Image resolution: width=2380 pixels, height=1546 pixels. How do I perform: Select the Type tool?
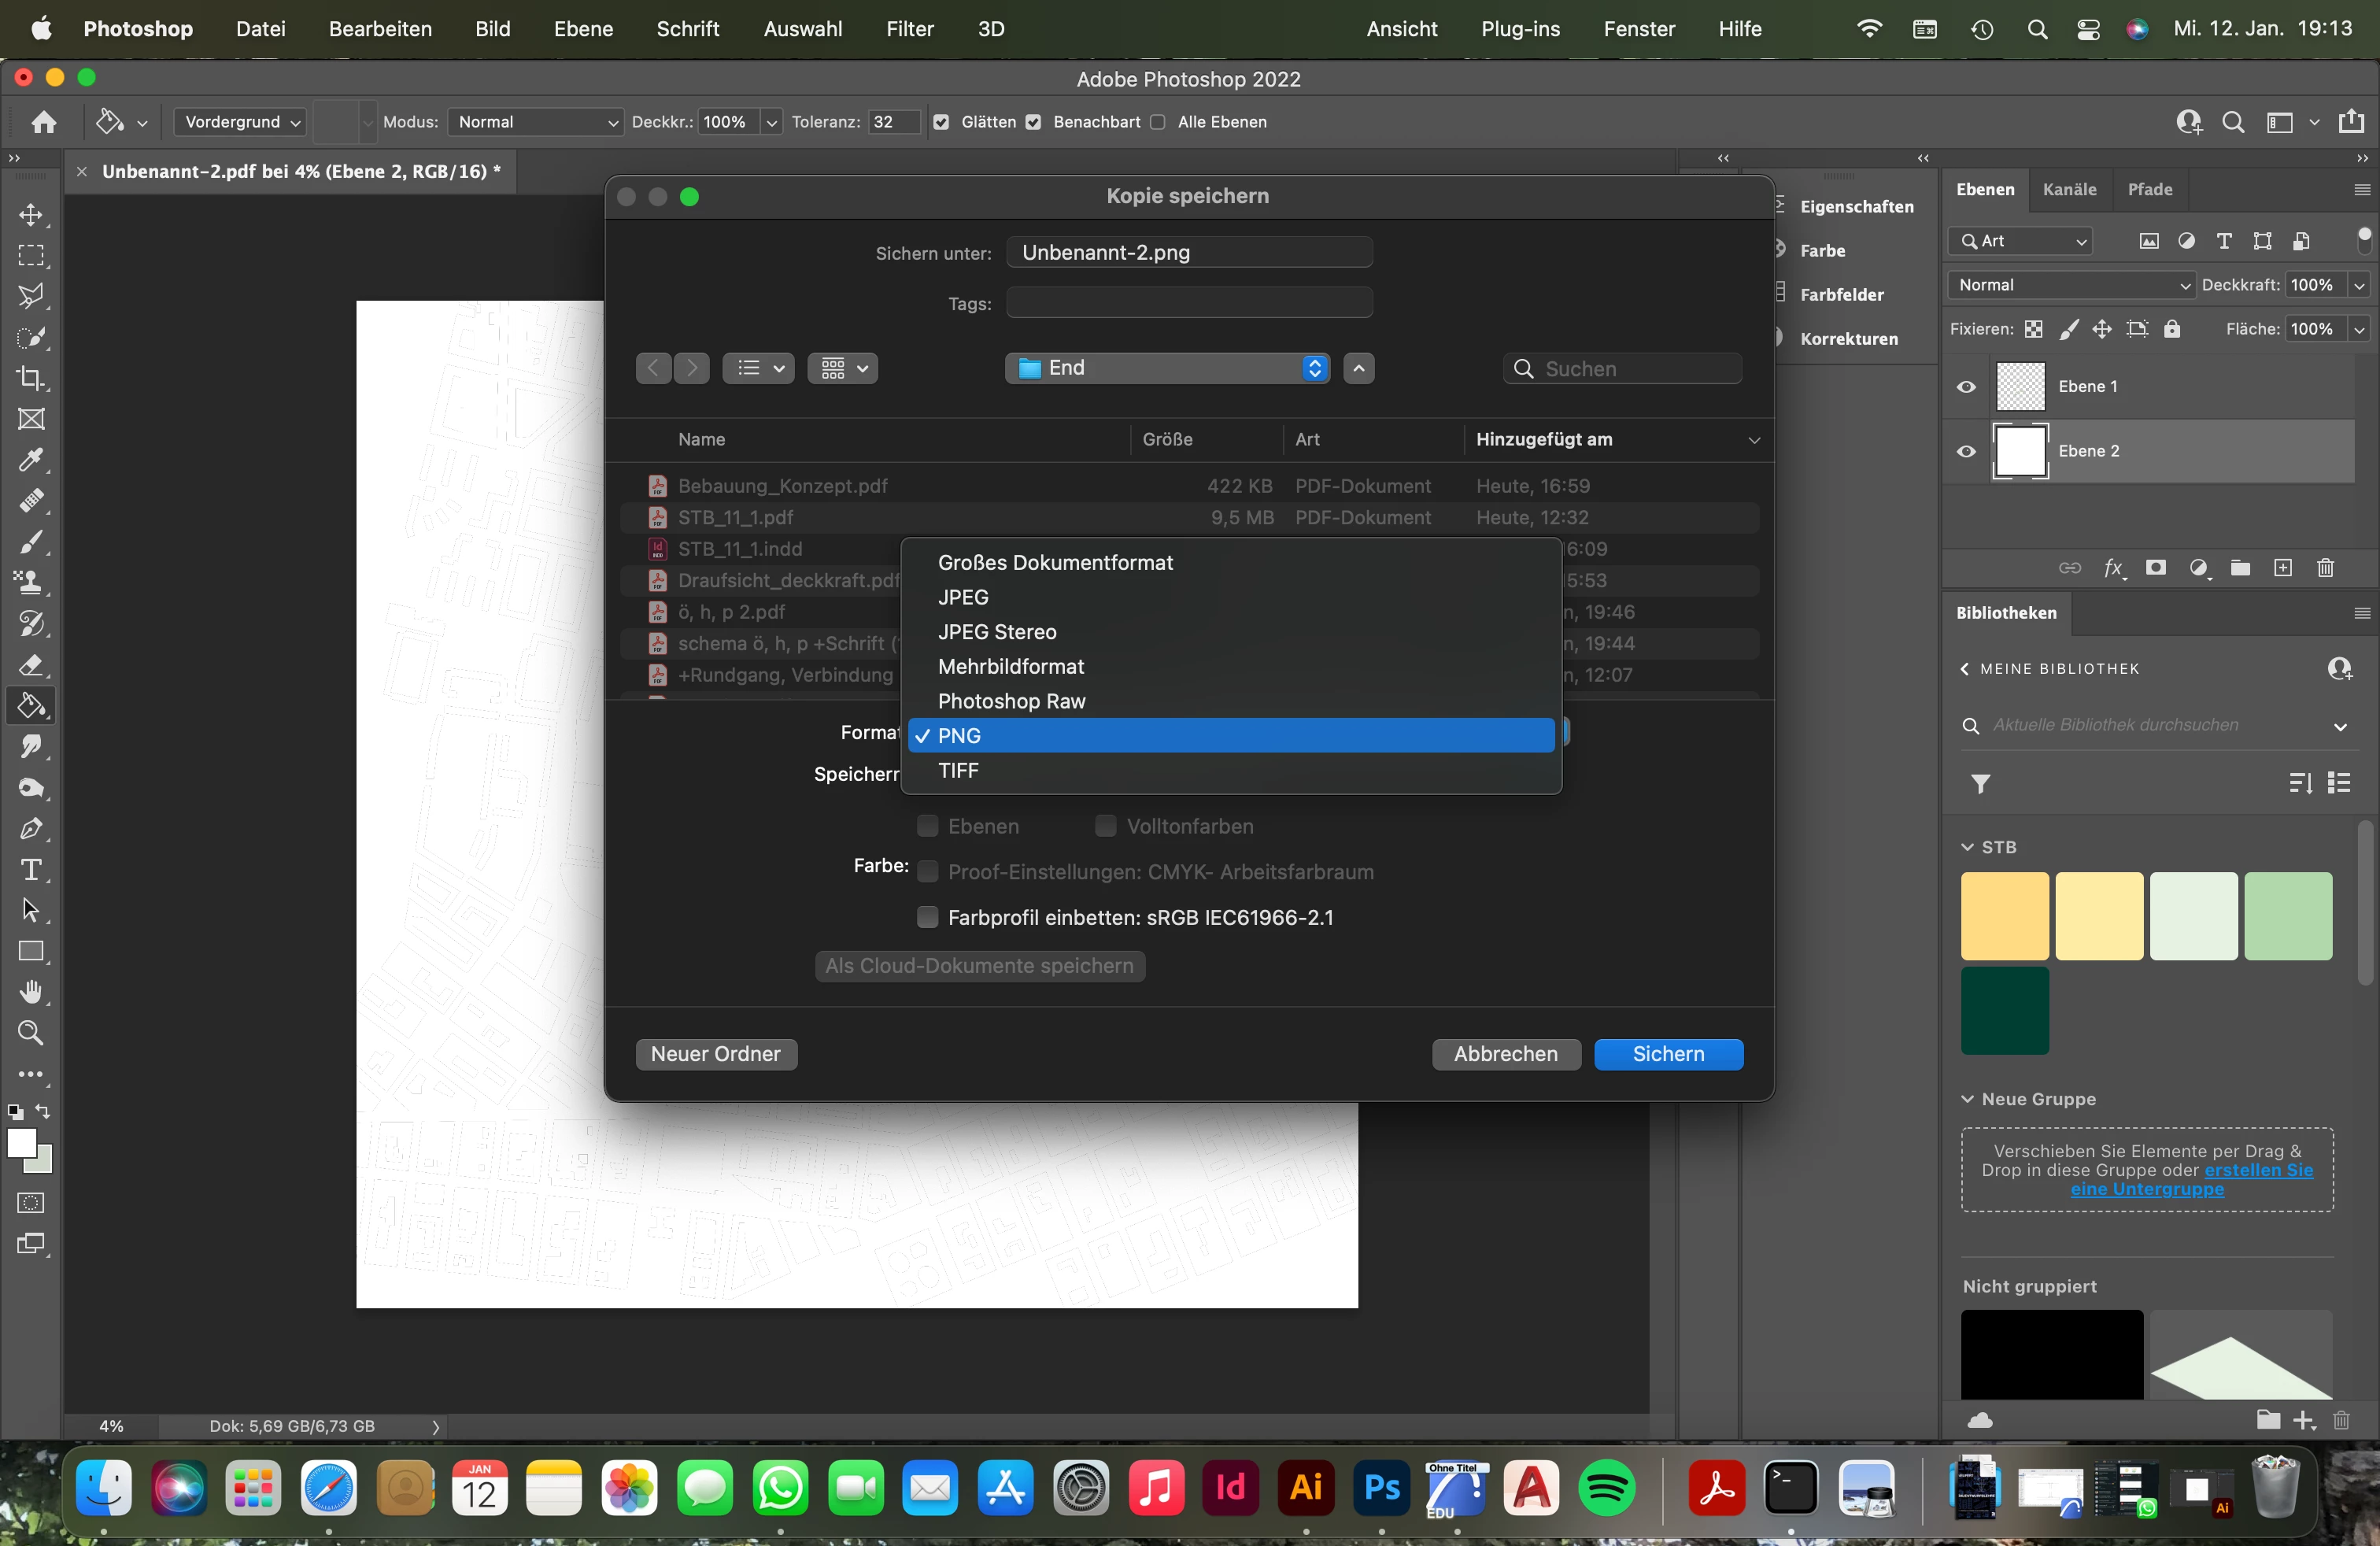tap(31, 869)
